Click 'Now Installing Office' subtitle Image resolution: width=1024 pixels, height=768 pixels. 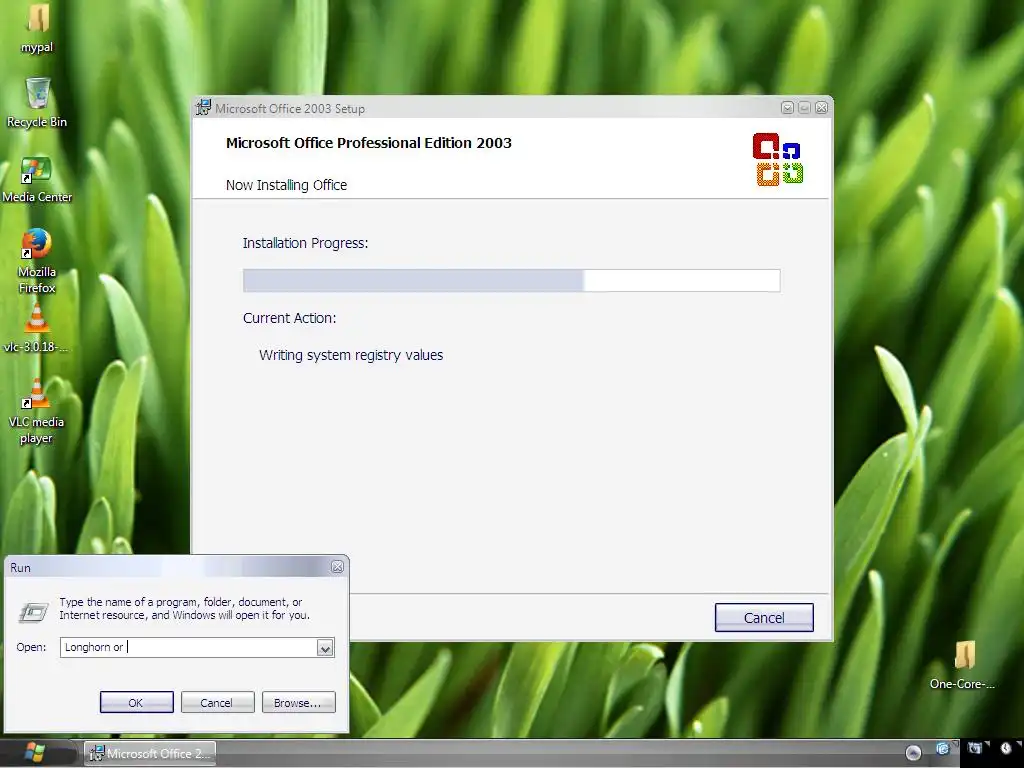286,185
